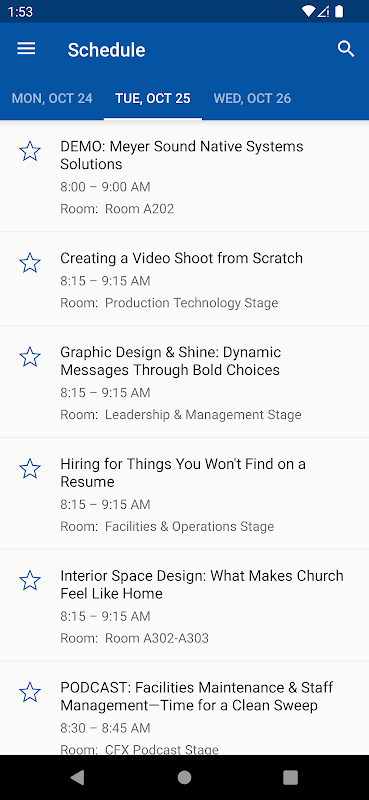
Task: Select the TUE, OCT 25 tab
Action: tap(153, 98)
